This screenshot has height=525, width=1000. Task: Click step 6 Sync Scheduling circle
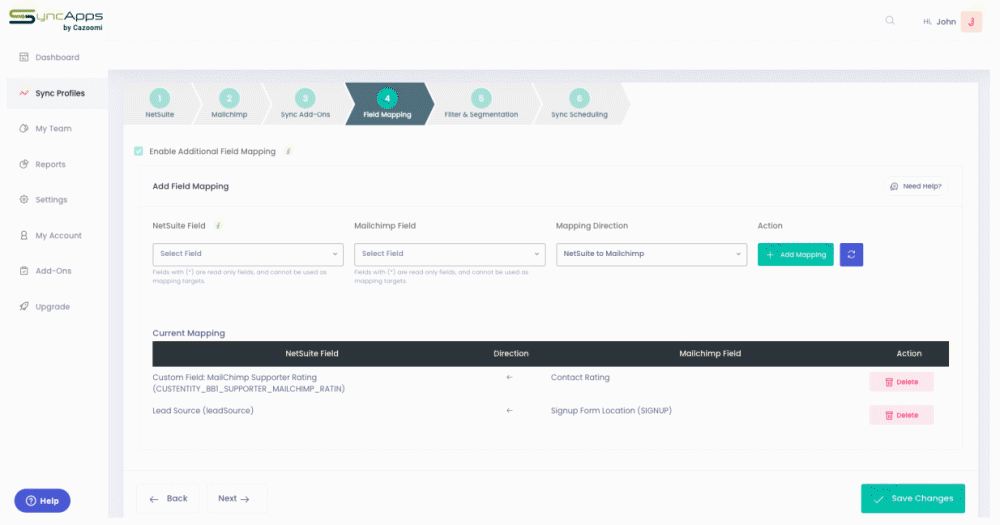click(x=579, y=98)
